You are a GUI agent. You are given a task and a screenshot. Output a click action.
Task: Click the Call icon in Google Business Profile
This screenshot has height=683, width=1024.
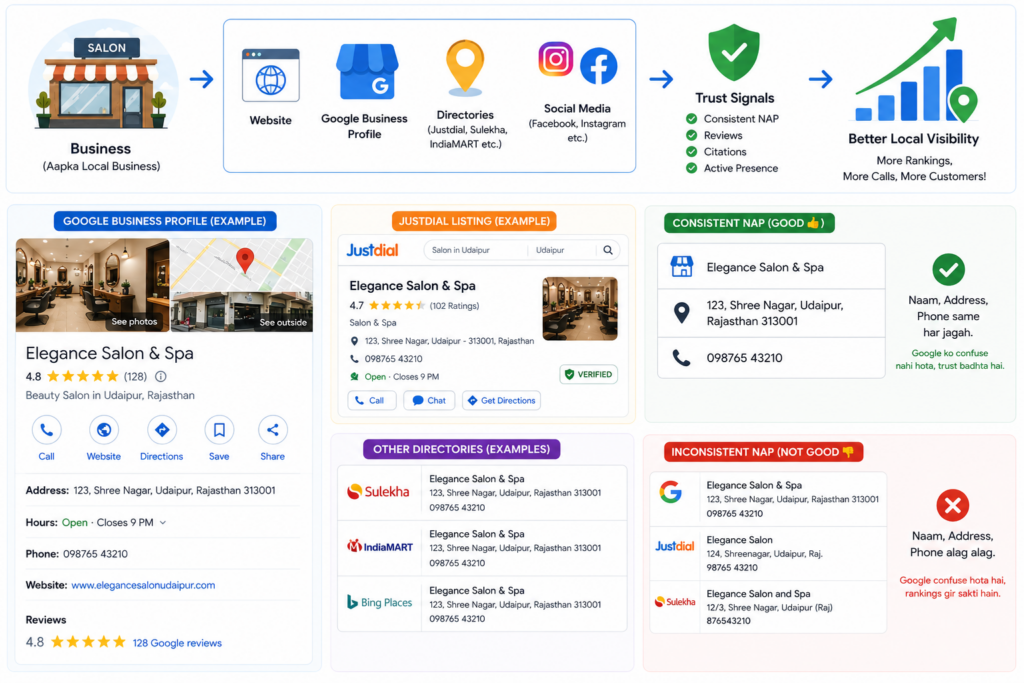coord(46,430)
